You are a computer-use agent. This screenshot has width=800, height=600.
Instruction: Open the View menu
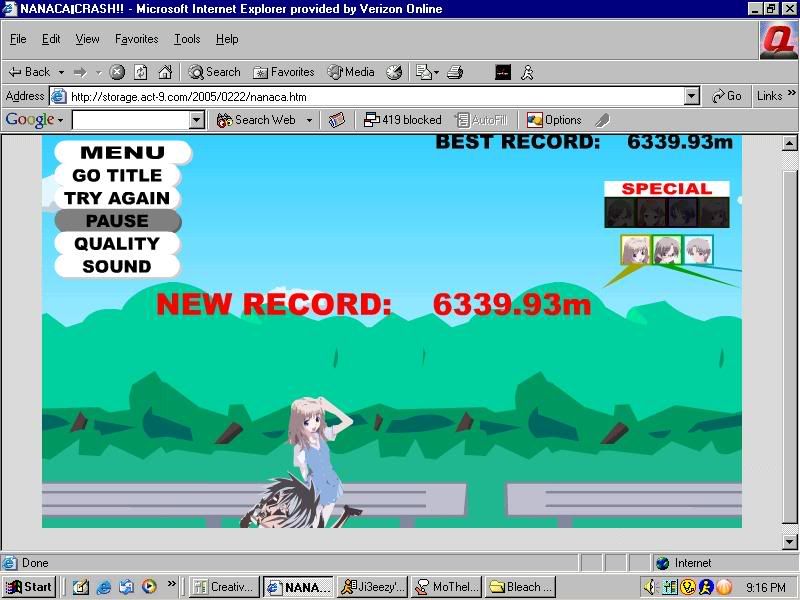[87, 39]
